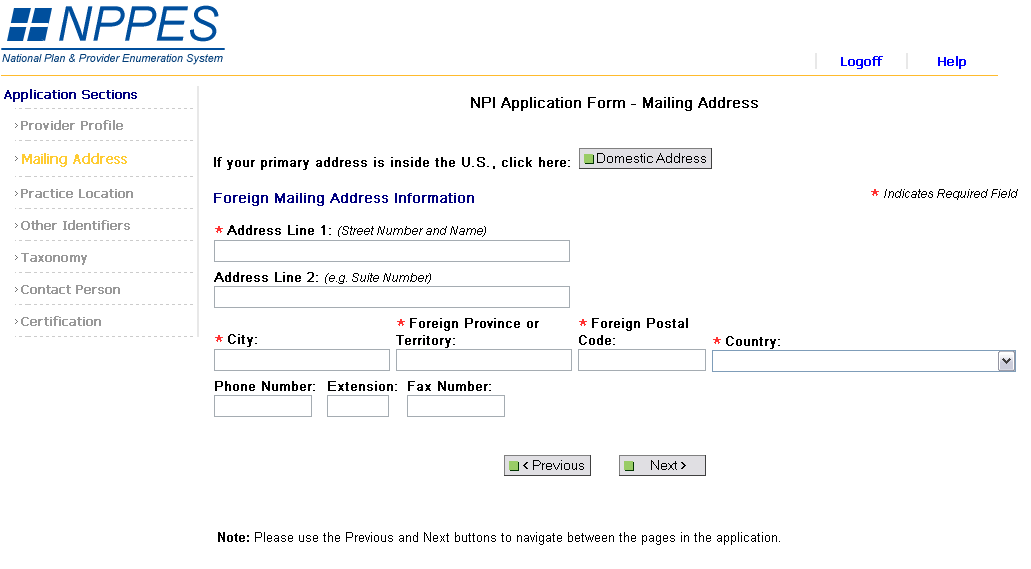Go to the Previous page
This screenshot has height=569, width=1031.
click(x=547, y=466)
